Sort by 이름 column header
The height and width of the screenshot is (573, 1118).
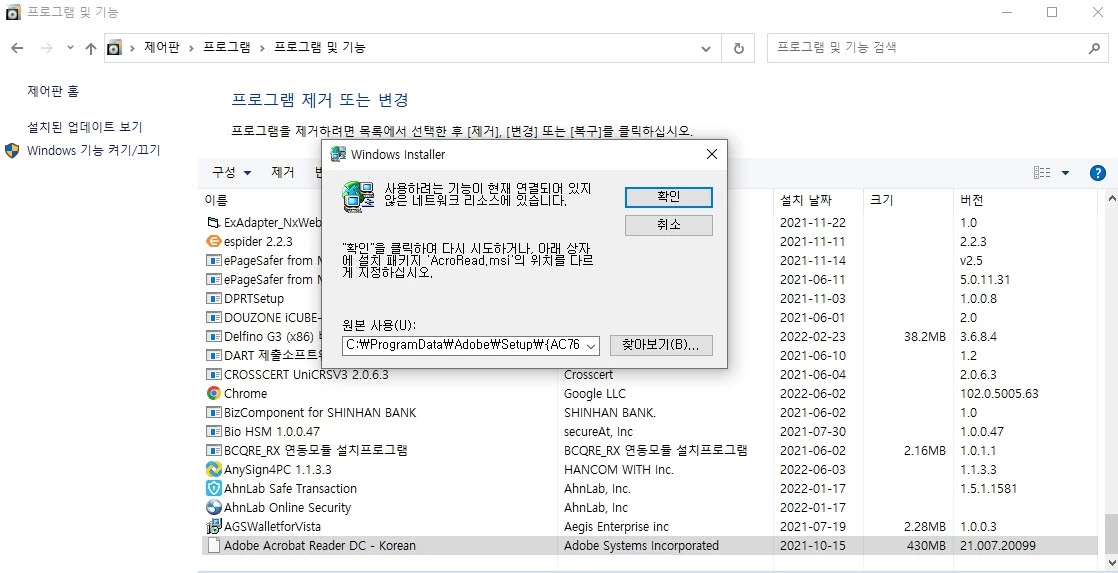(216, 200)
